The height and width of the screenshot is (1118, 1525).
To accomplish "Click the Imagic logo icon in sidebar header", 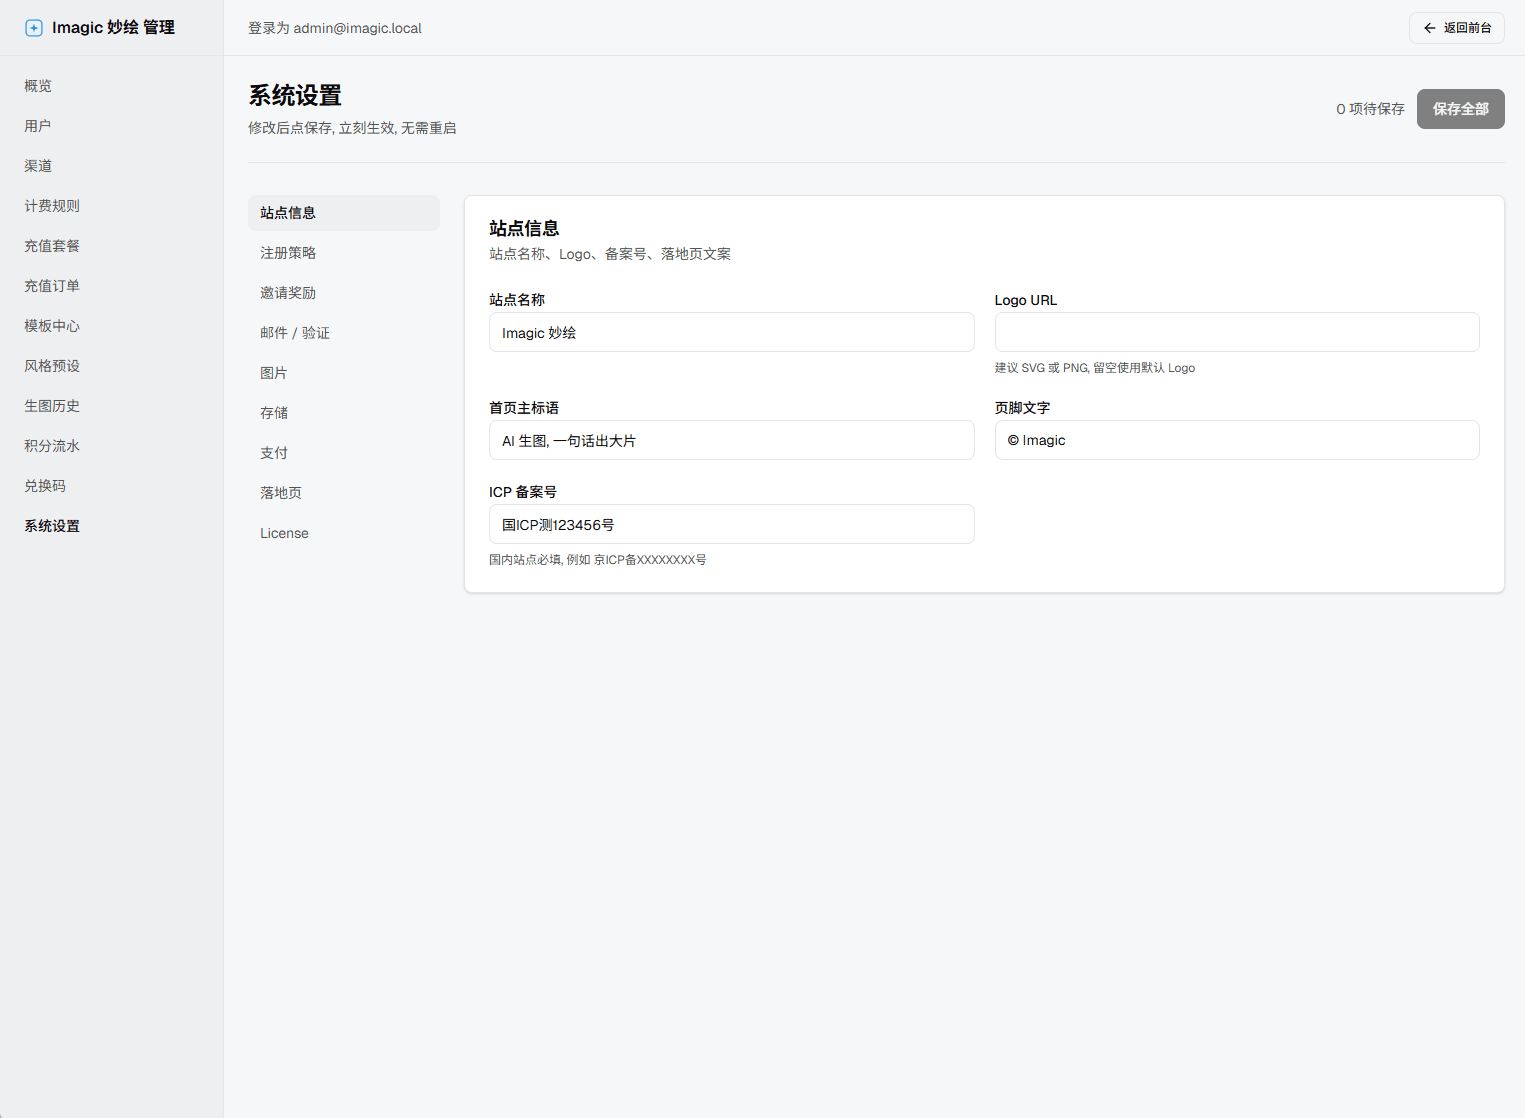I will 34,28.
